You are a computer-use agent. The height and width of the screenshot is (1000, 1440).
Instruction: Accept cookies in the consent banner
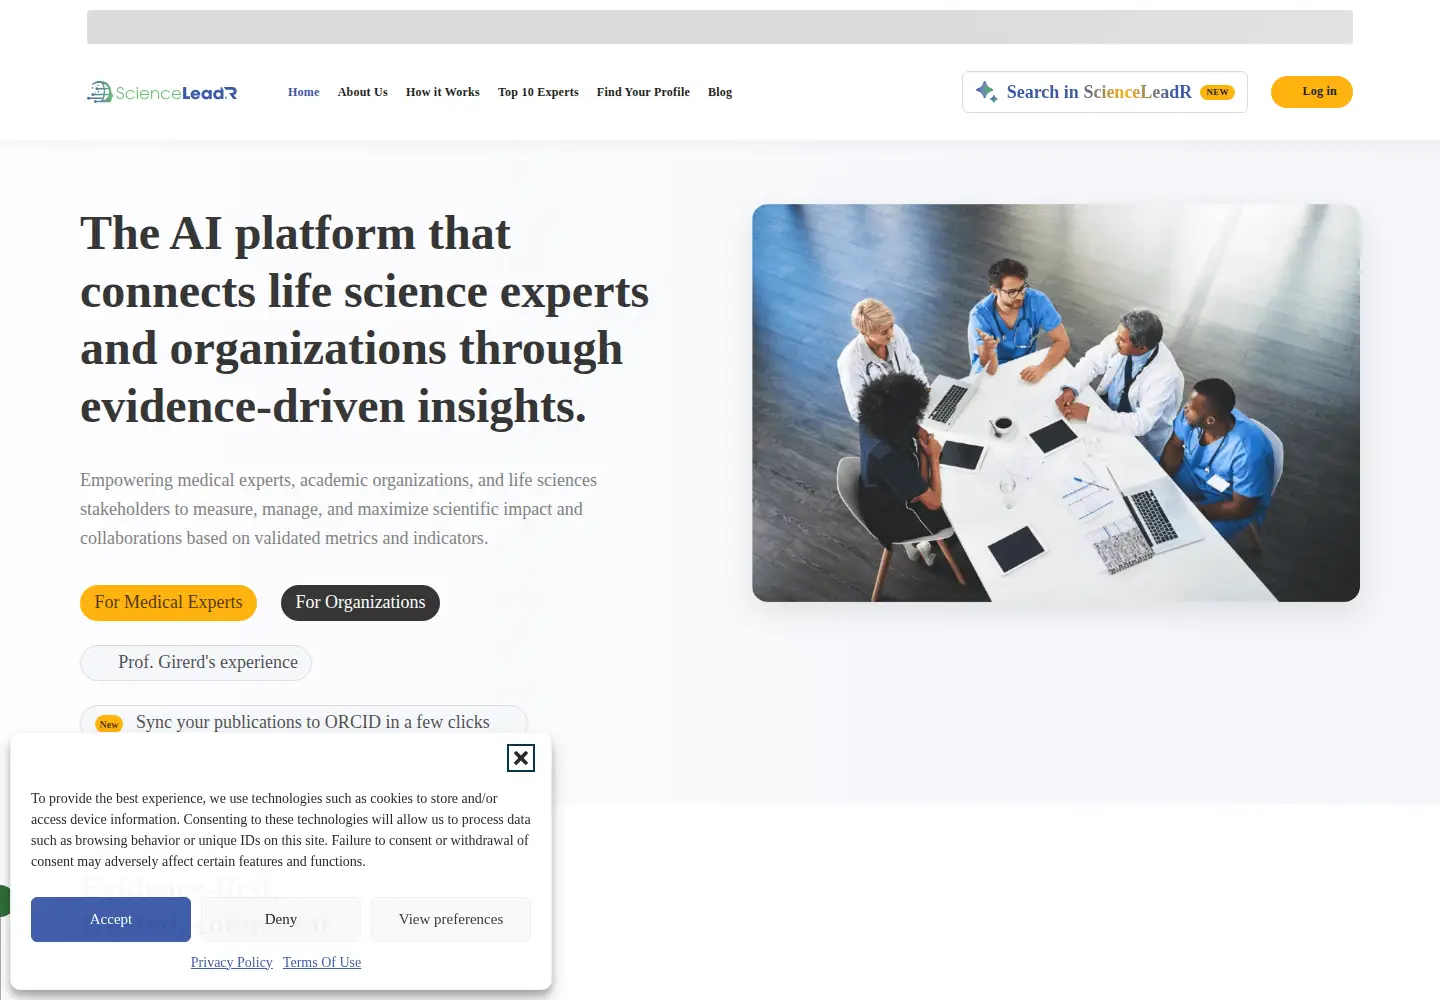pos(111,919)
